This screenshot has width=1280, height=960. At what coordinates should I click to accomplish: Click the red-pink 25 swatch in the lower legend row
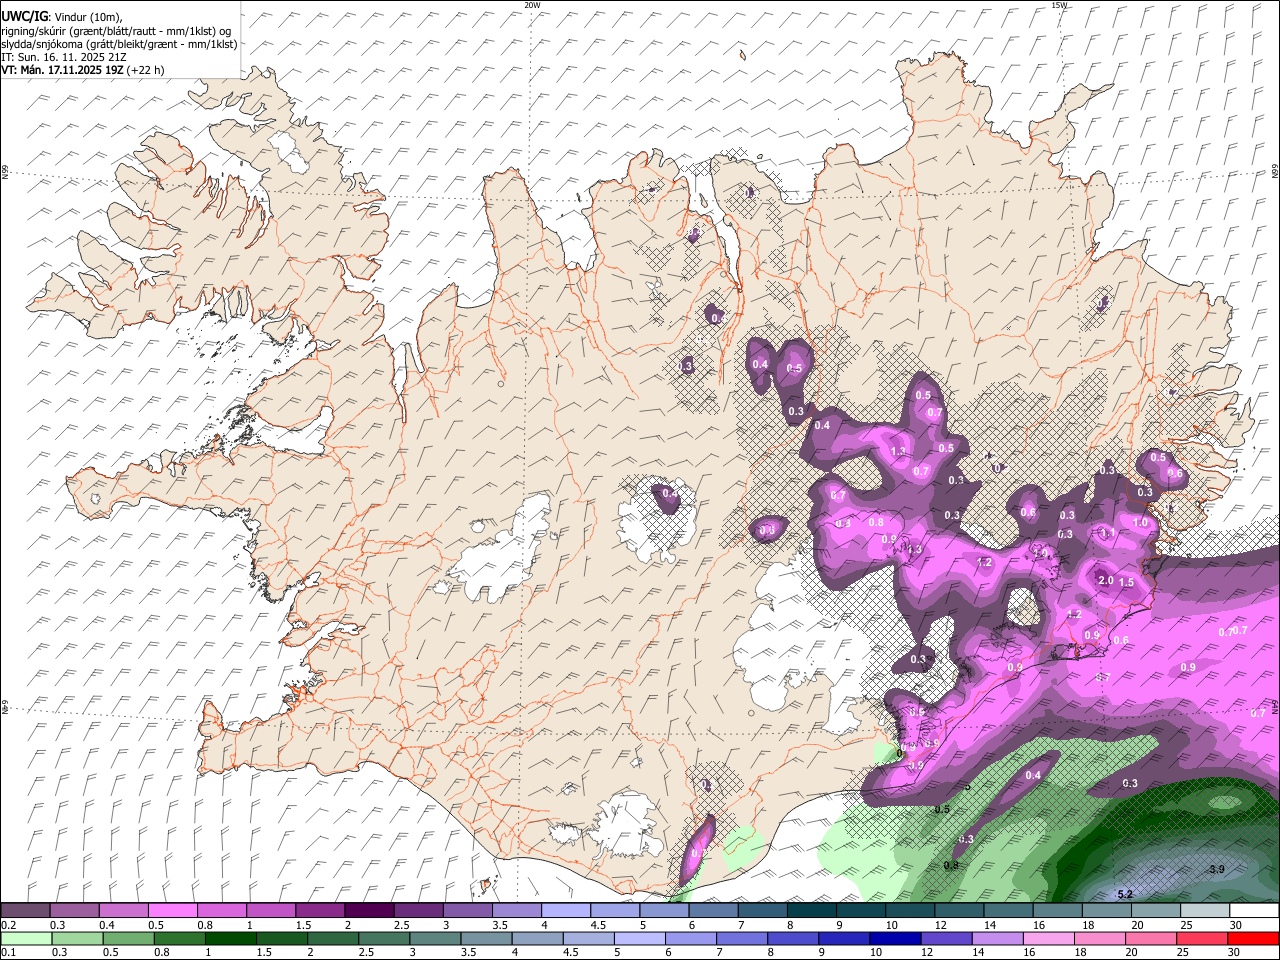click(1202, 938)
